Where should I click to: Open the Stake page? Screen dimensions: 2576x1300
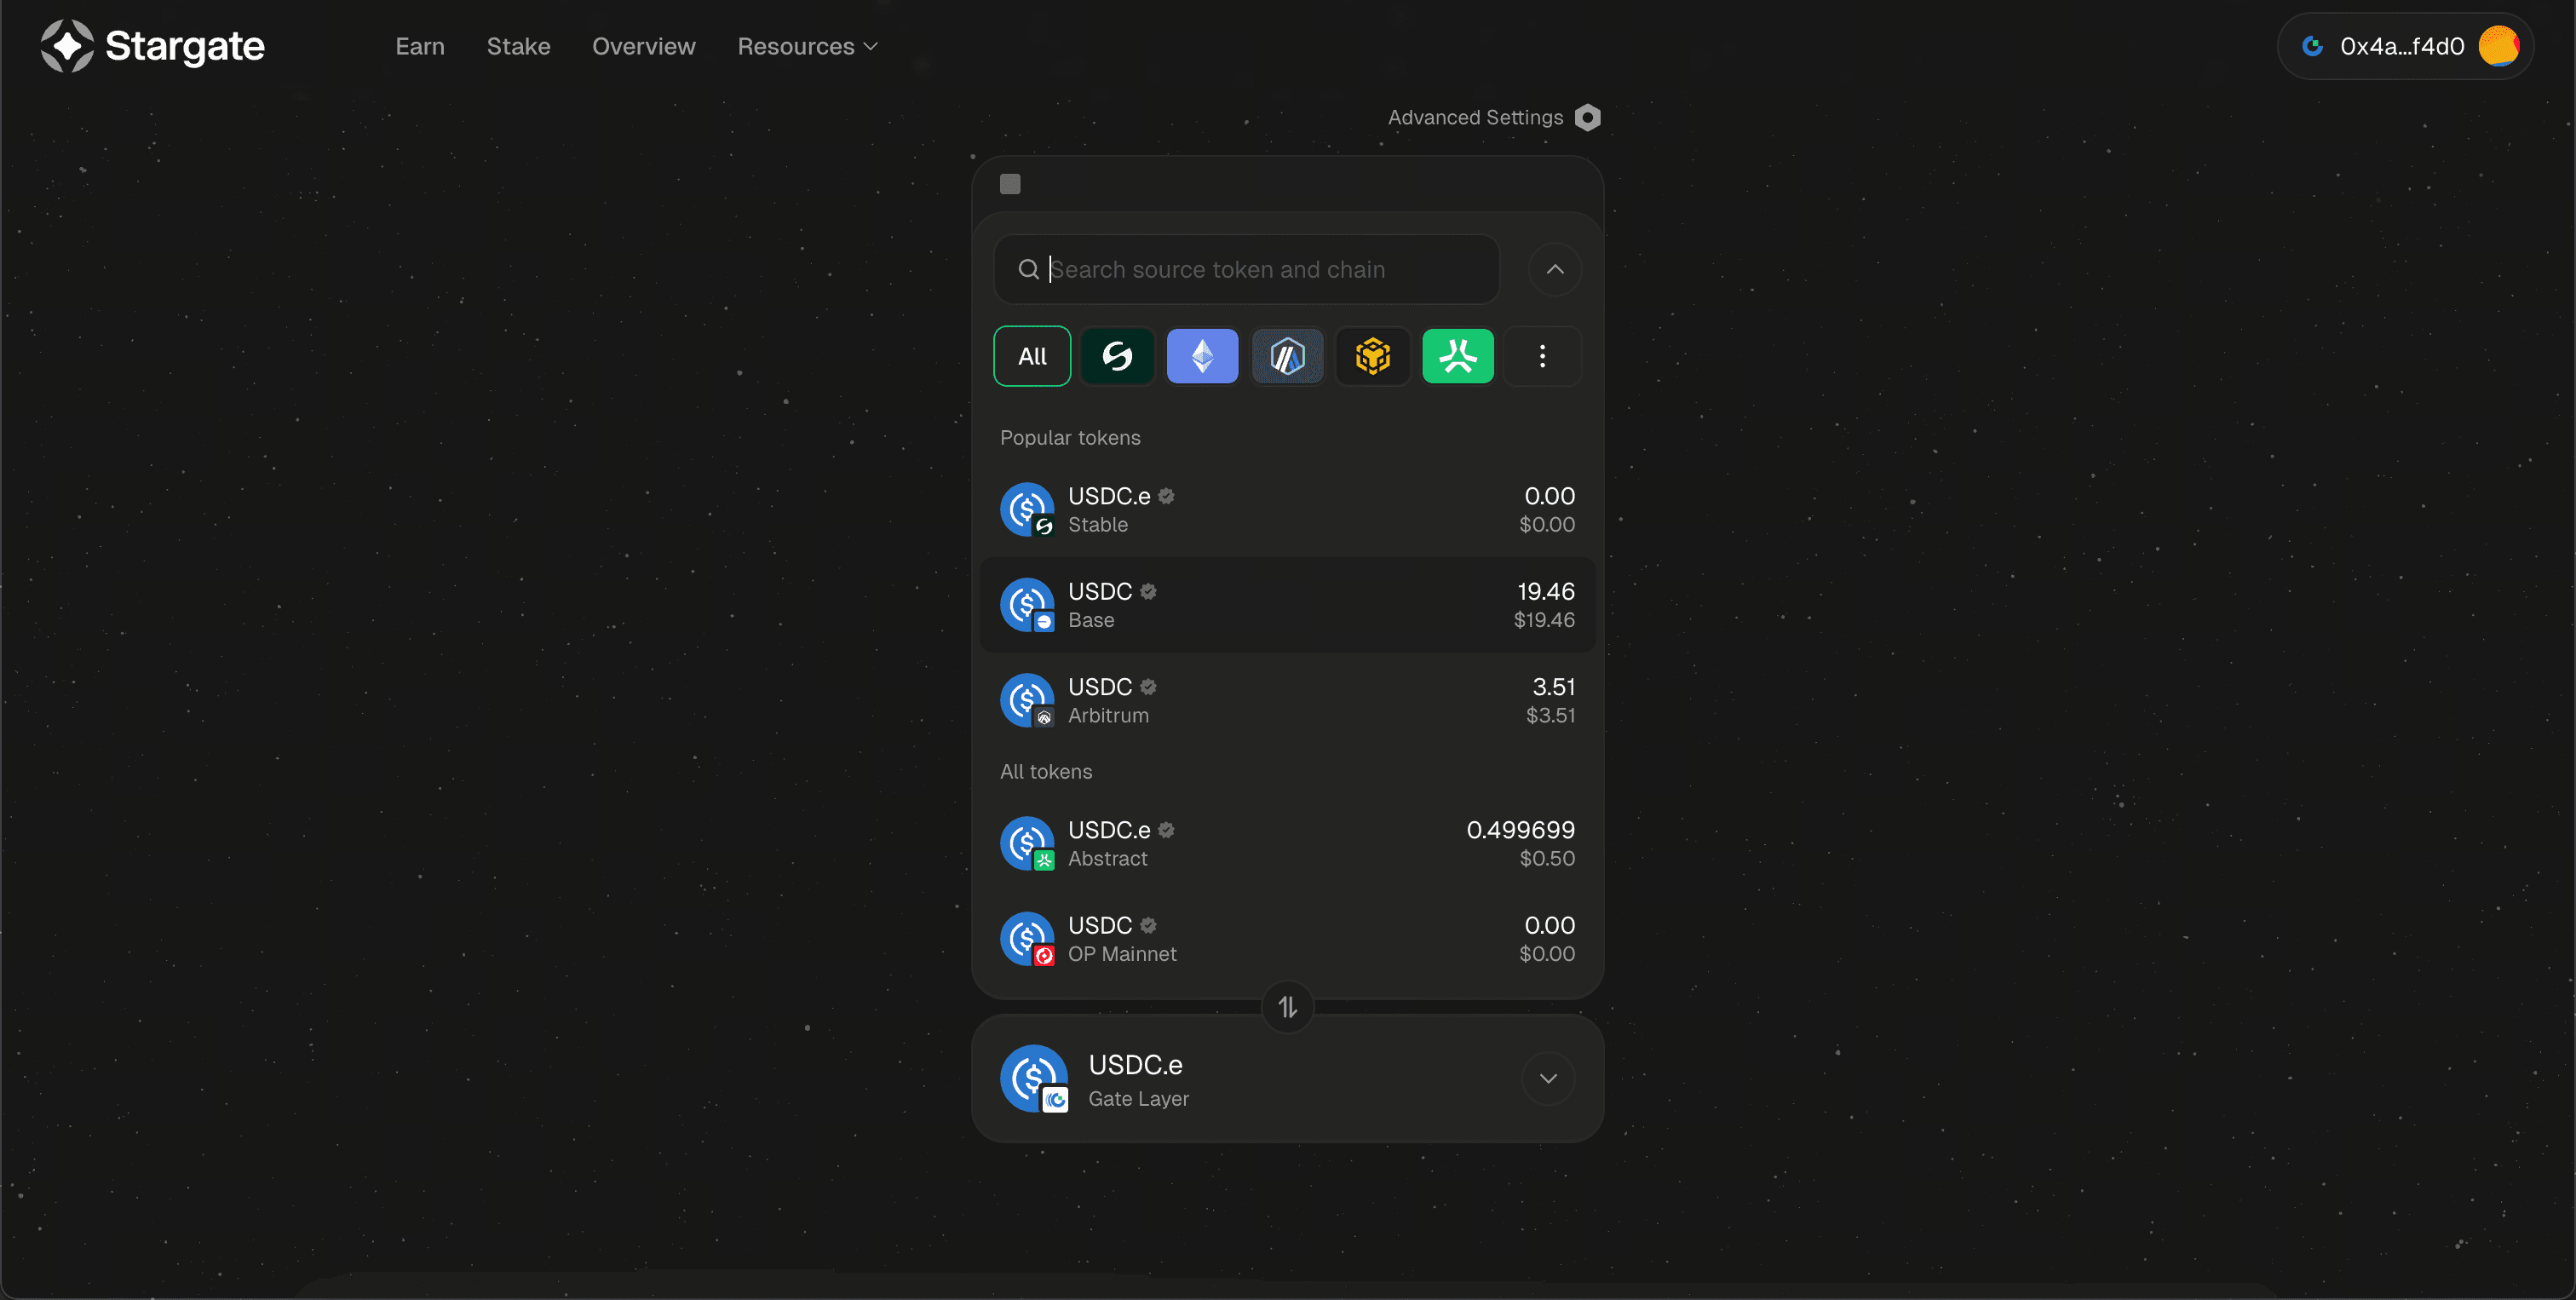tap(518, 46)
